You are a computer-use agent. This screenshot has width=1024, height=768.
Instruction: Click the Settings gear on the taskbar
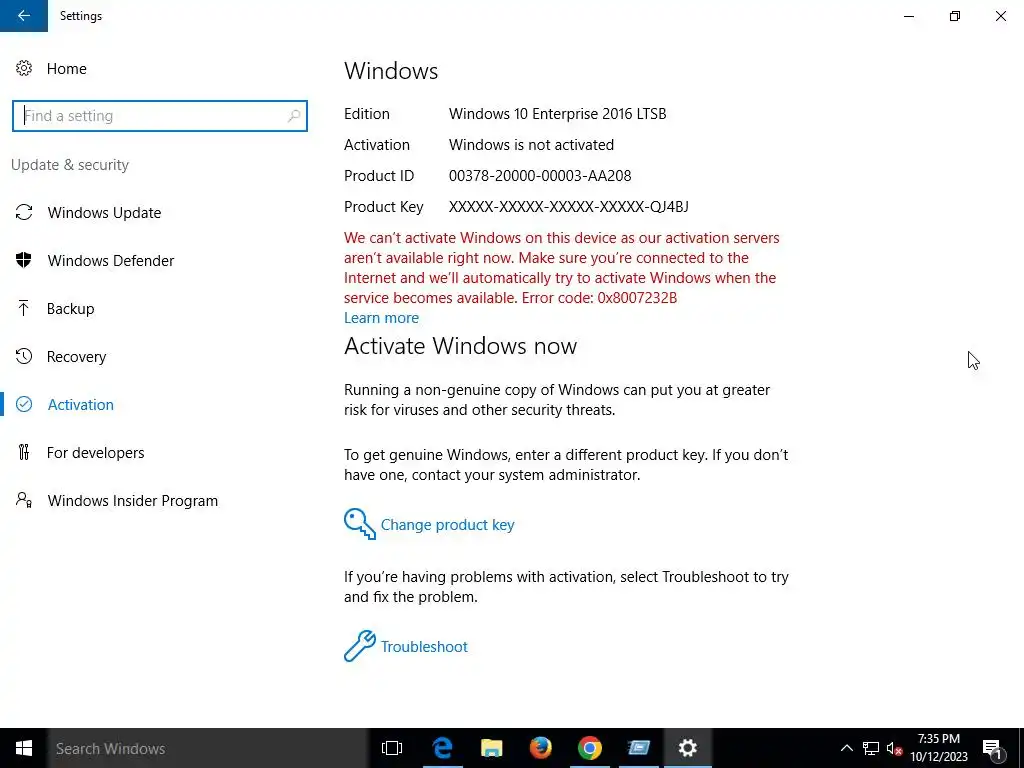[x=688, y=748]
